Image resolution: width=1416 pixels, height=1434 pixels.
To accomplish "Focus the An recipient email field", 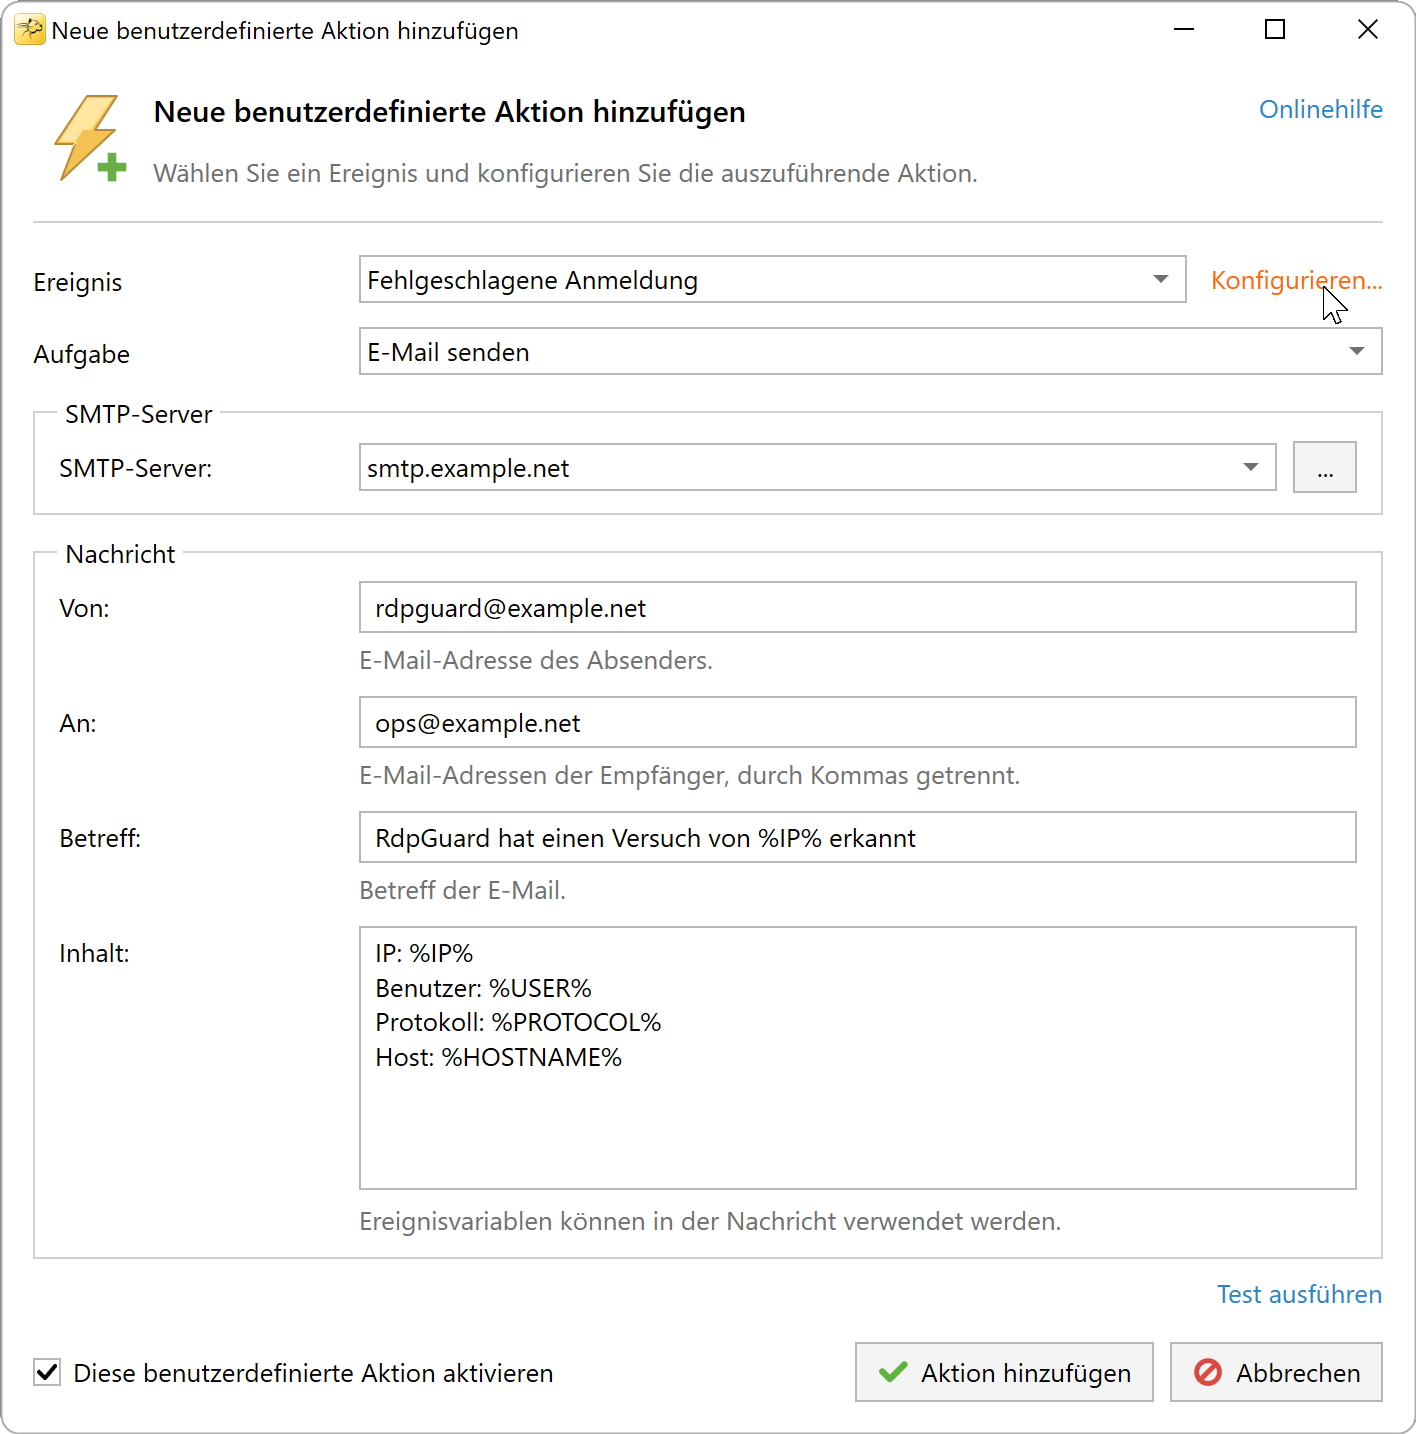I will tap(857, 723).
